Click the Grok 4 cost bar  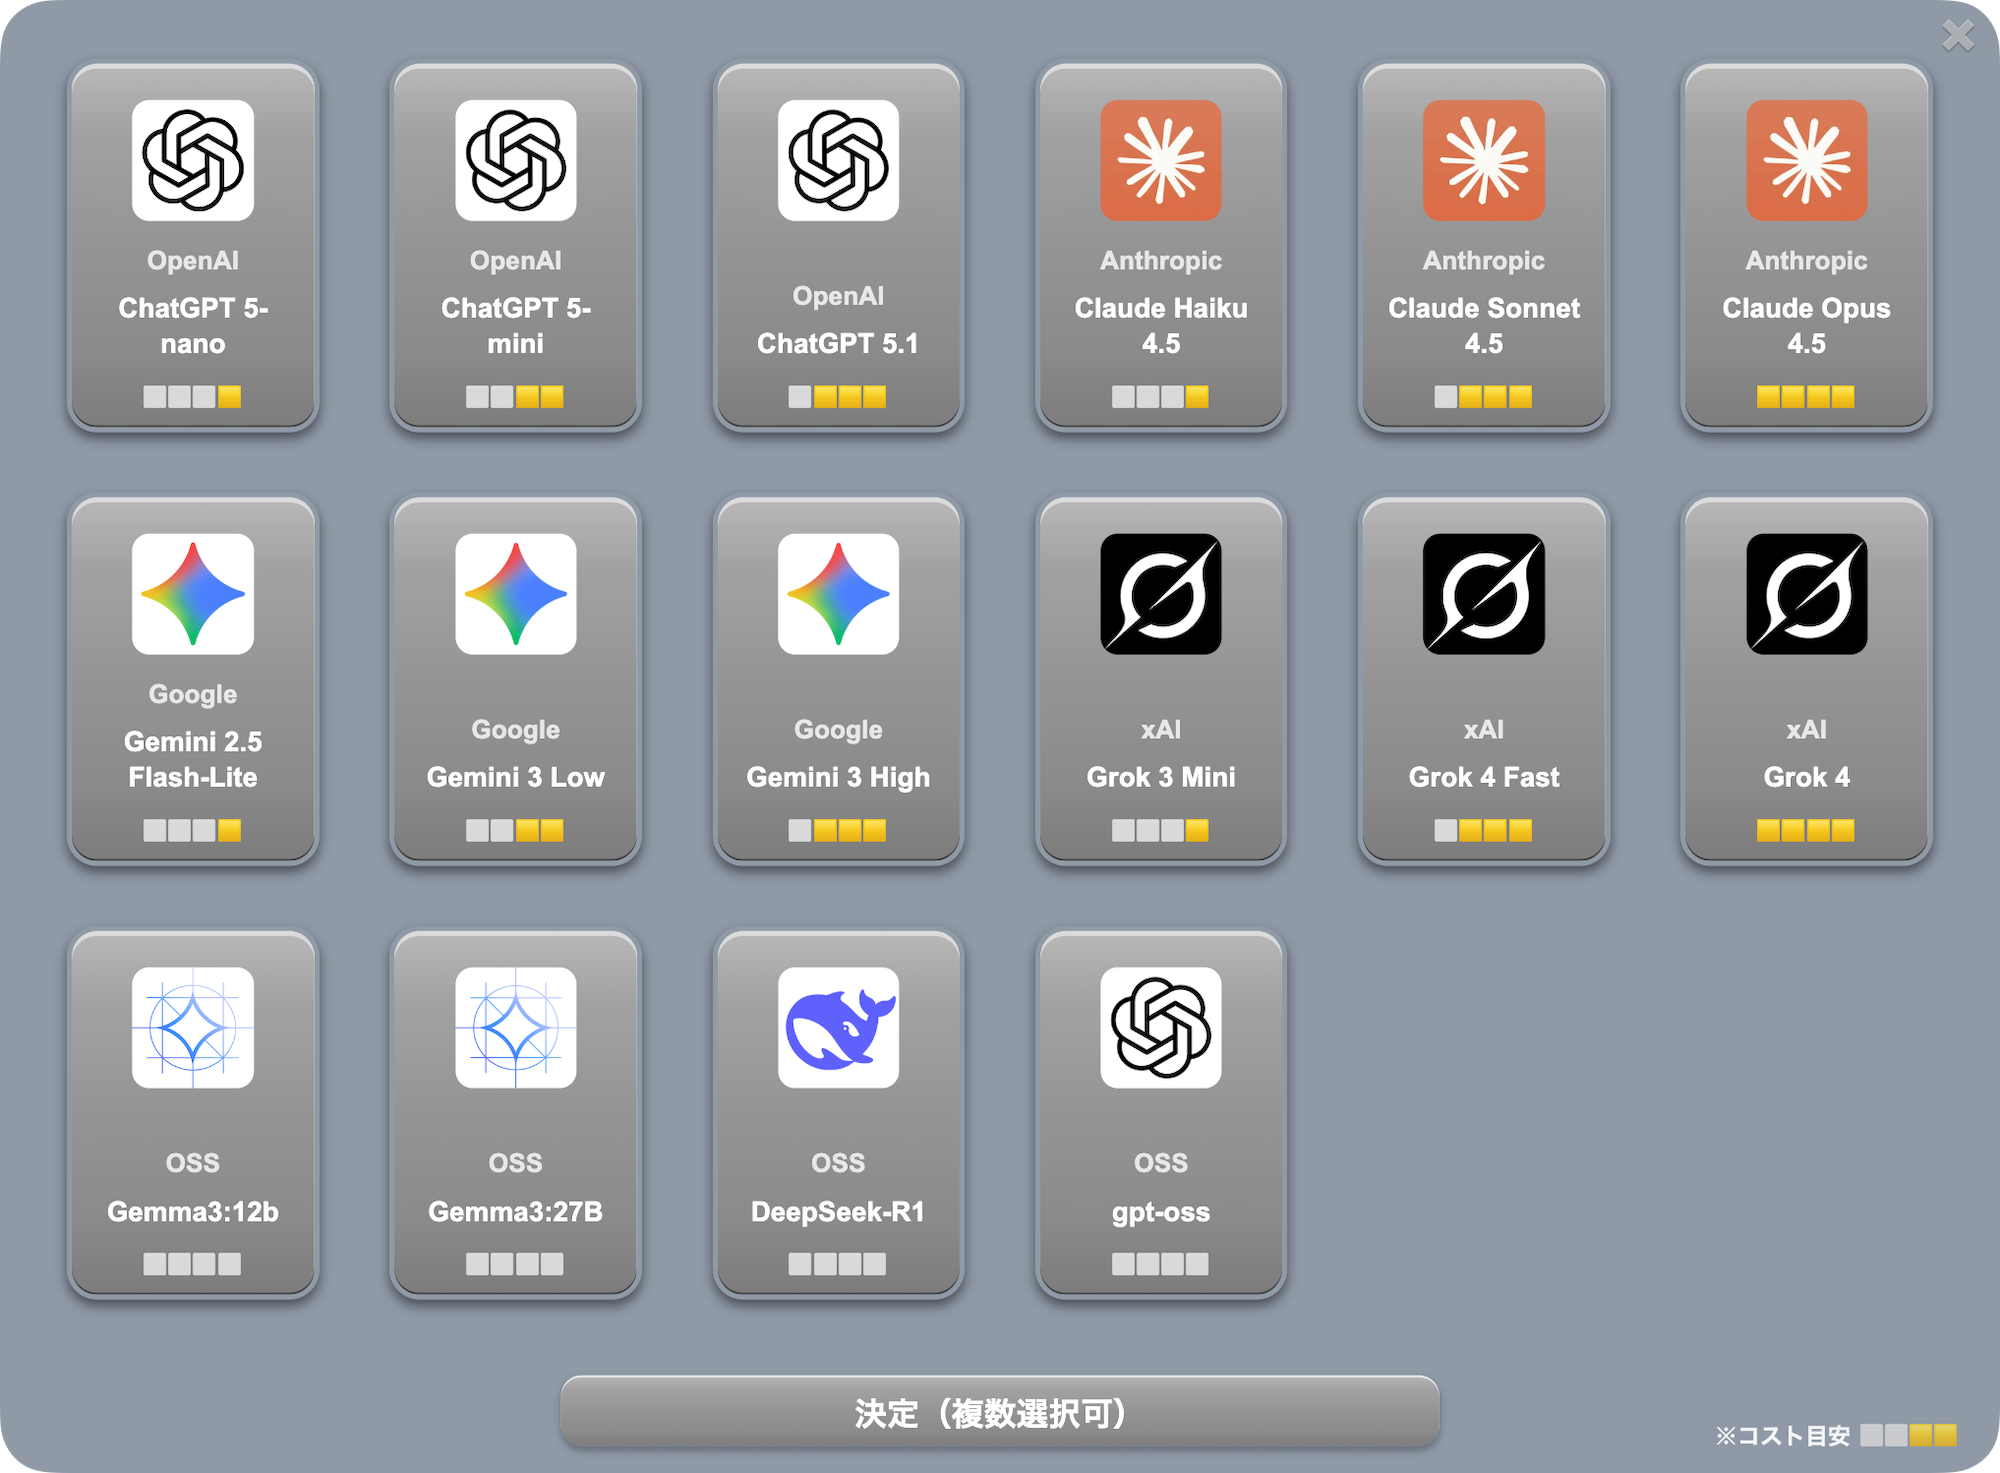[x=1806, y=830]
